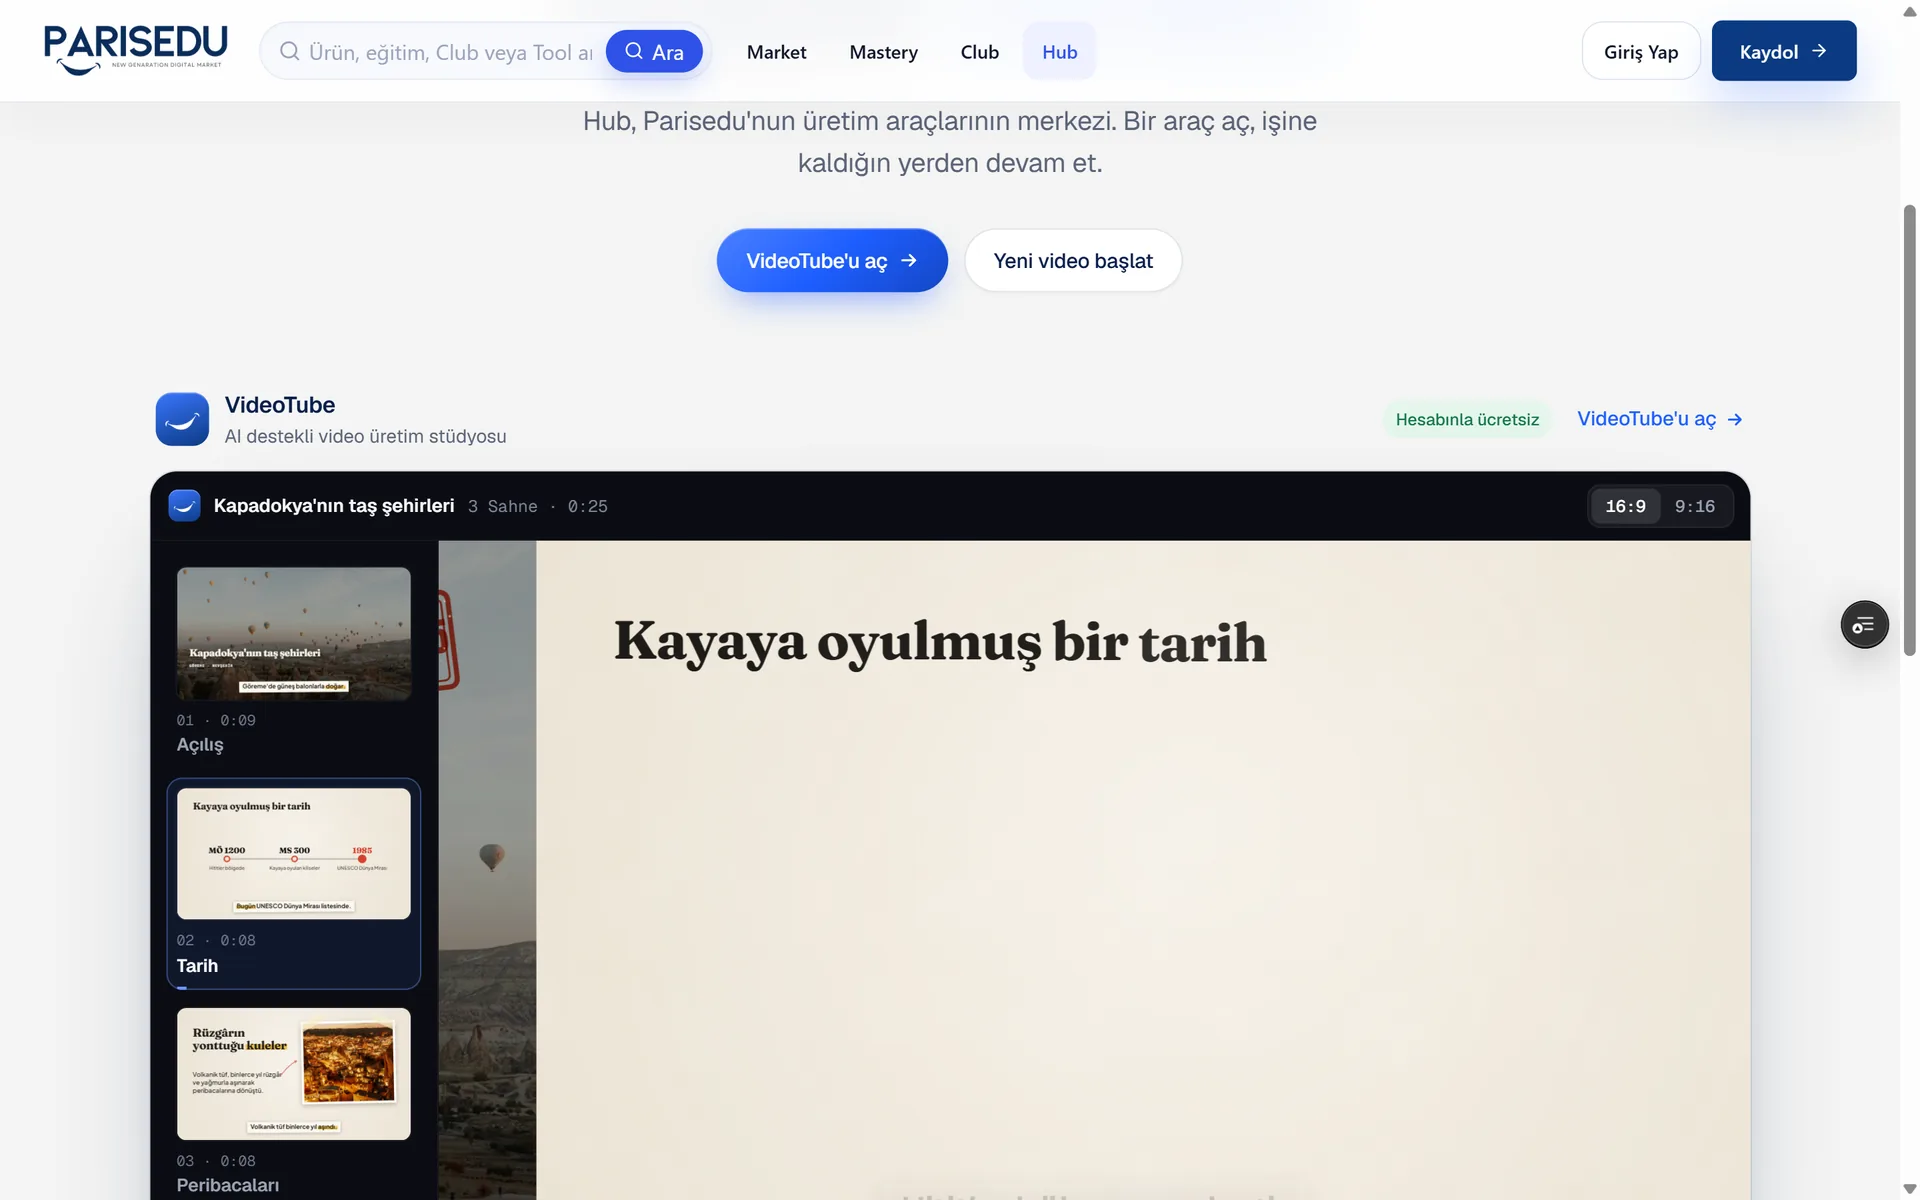Click the '01 · 0:09' scene duration label

click(216, 720)
